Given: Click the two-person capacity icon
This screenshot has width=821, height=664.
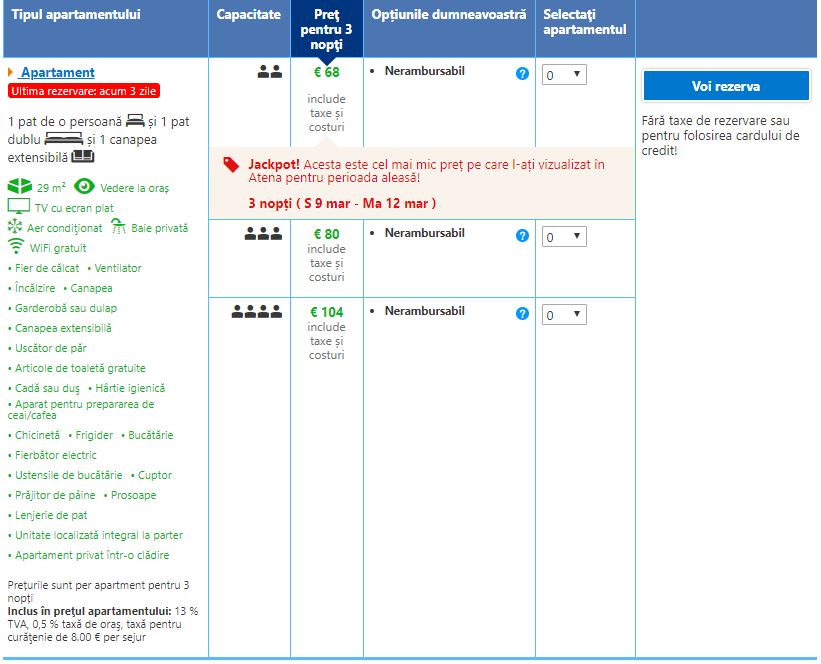Looking at the screenshot, I should click(x=269, y=72).
